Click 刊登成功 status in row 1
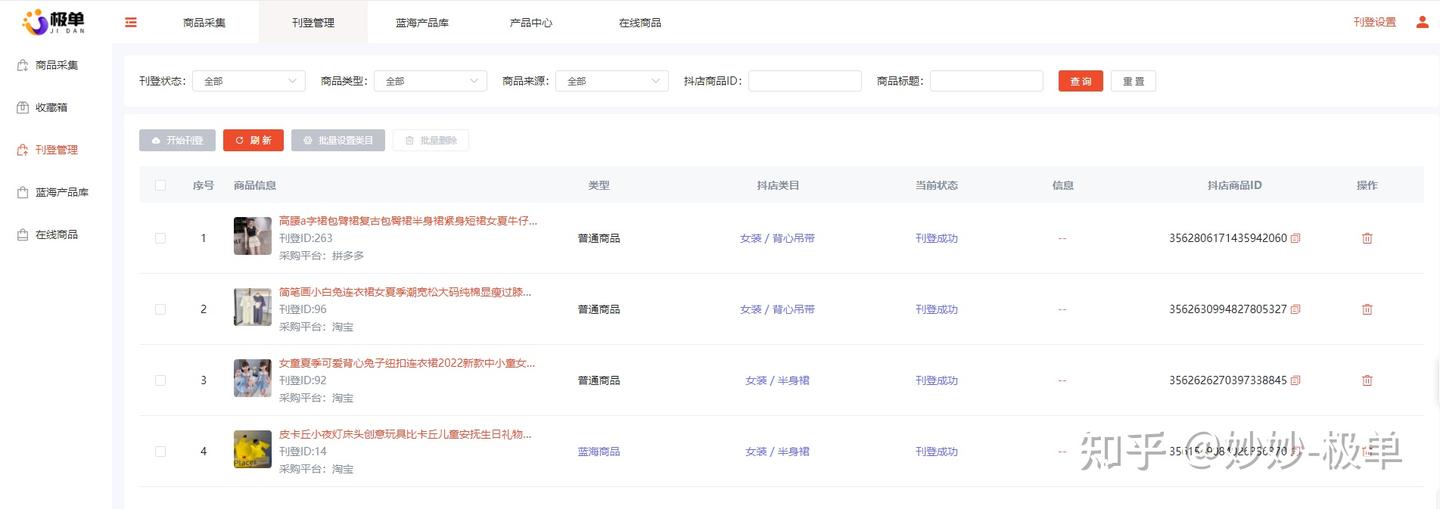This screenshot has height=509, width=1440. point(936,238)
